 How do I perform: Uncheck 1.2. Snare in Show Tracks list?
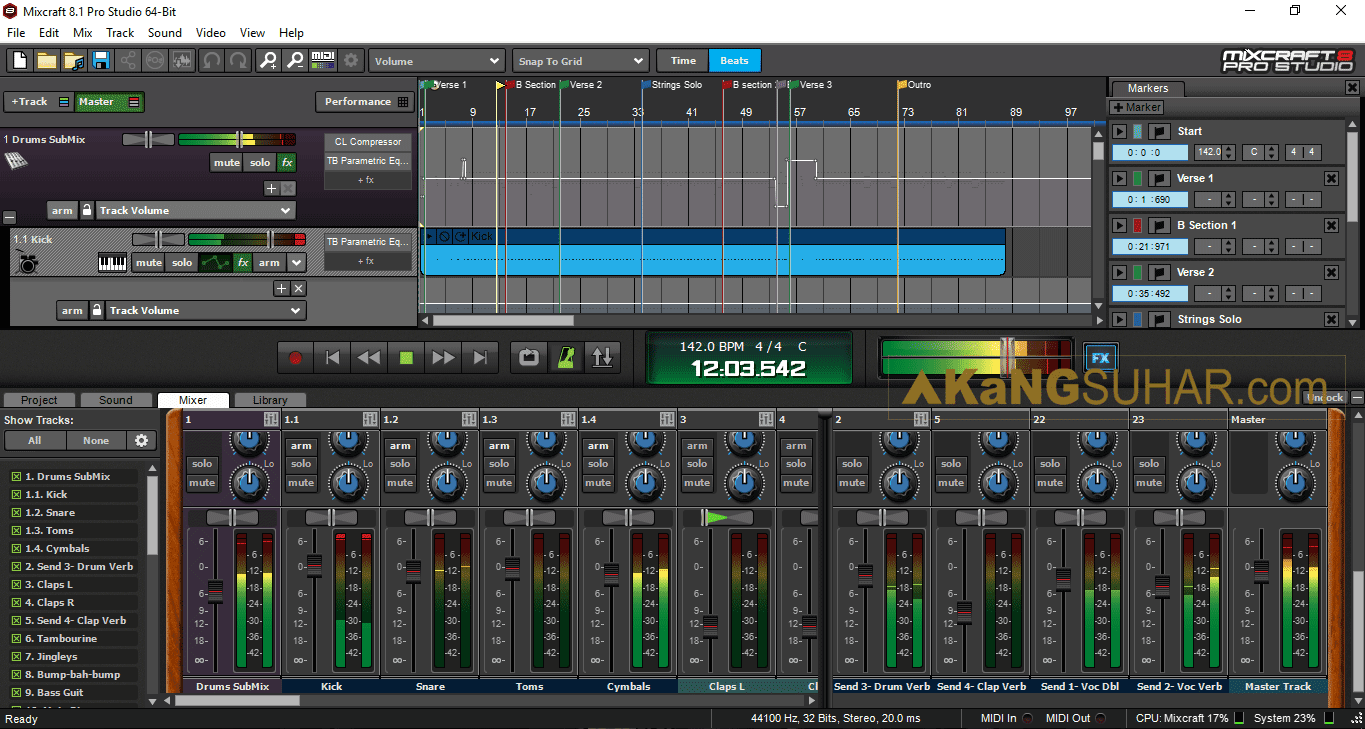[x=16, y=512]
